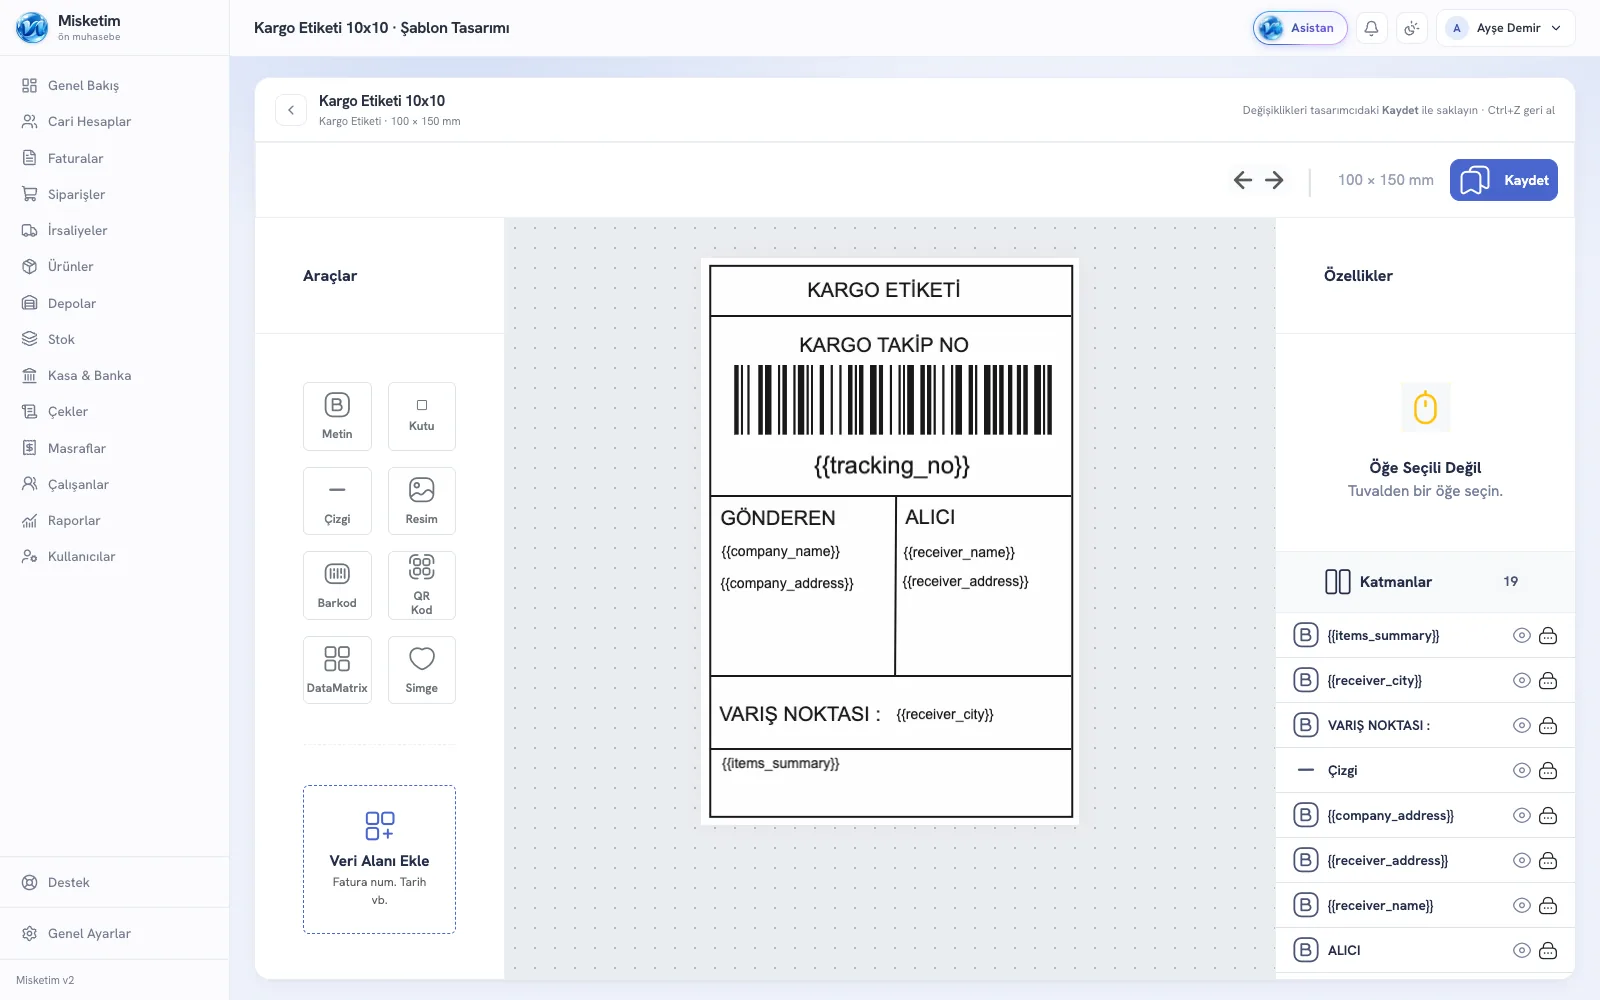Select the Çizgi line tool

point(337,501)
